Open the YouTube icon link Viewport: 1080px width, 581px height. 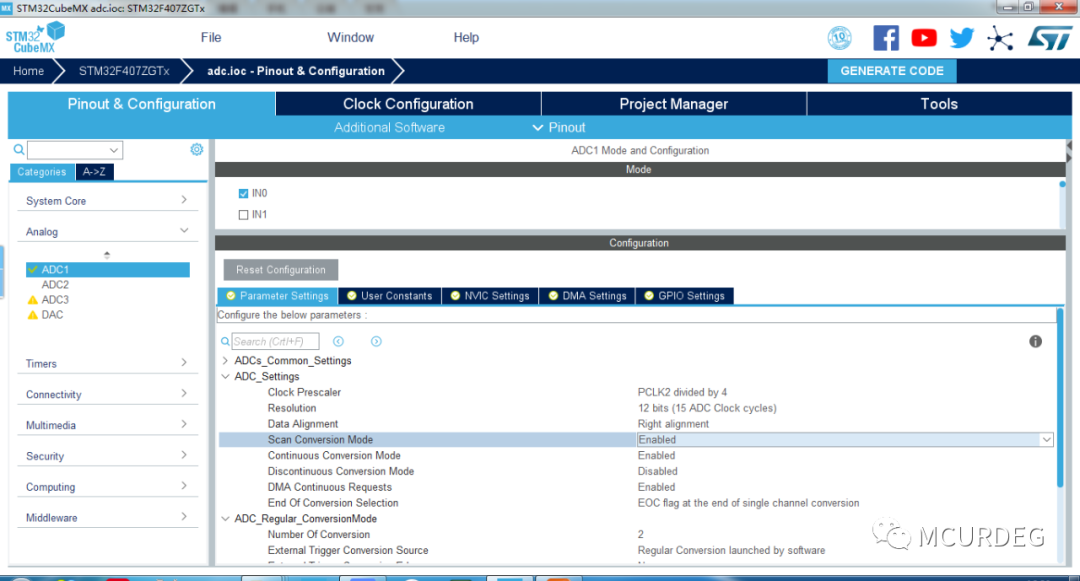click(924, 38)
